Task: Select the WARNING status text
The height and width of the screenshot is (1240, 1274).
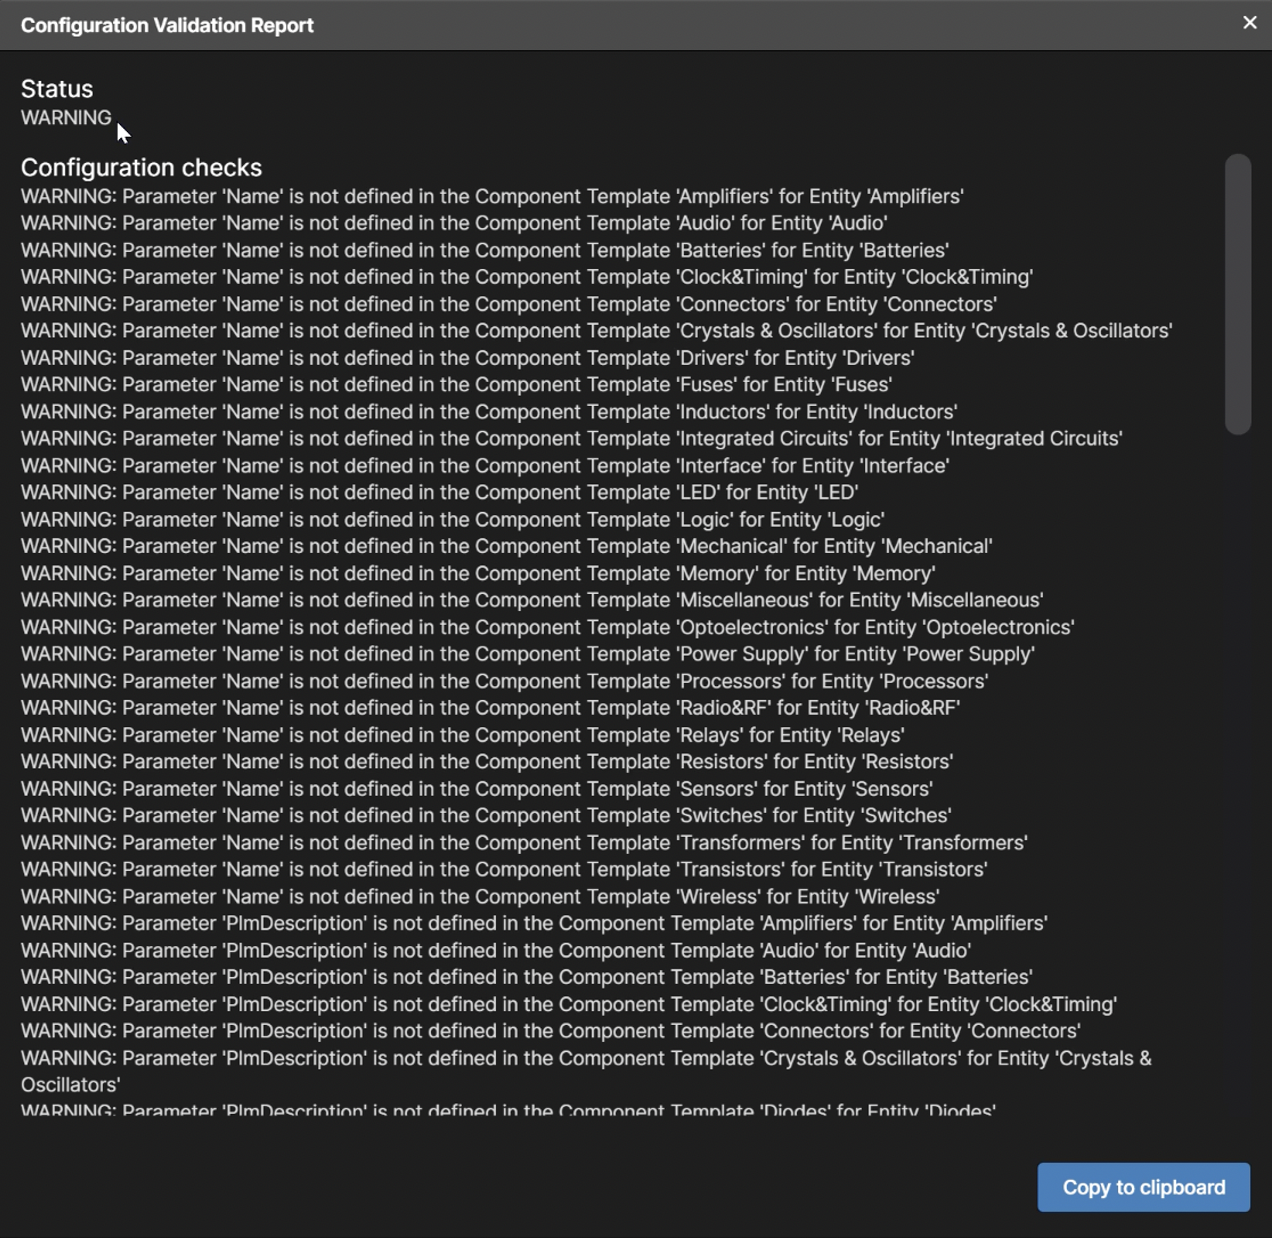Action: pos(66,118)
